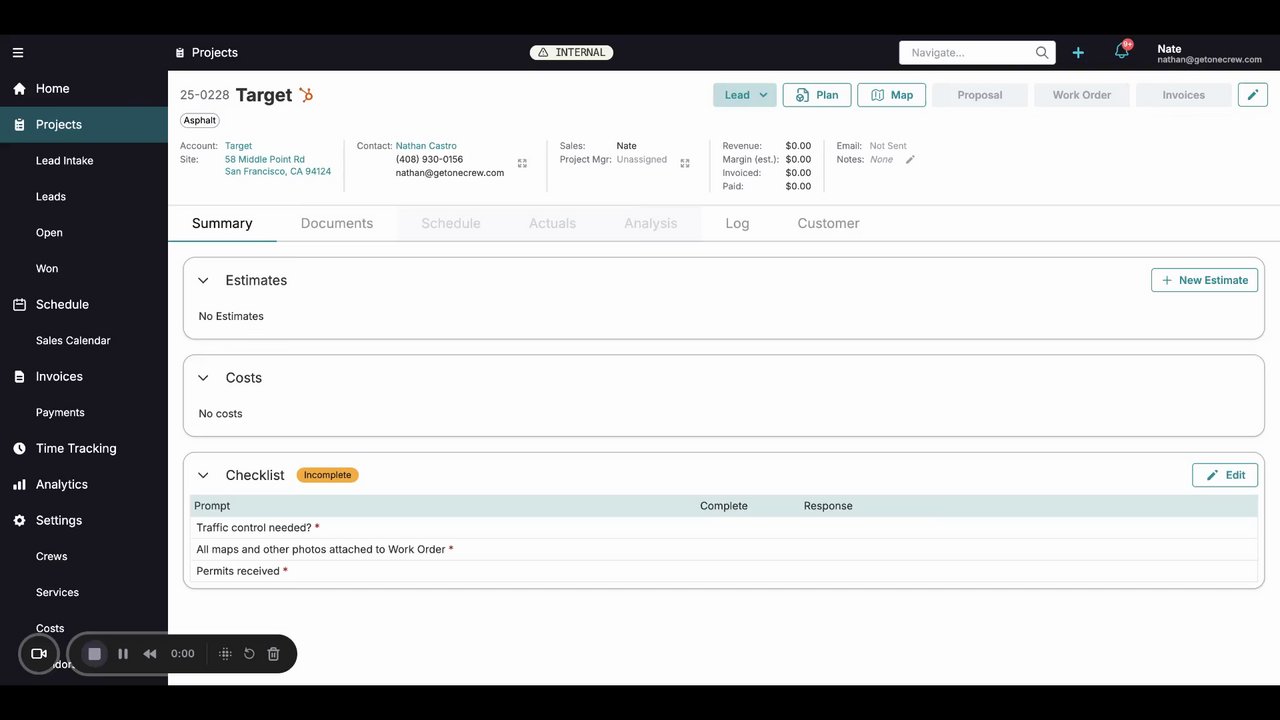Click the Proposal button
This screenshot has width=1280, height=720.
(980, 95)
